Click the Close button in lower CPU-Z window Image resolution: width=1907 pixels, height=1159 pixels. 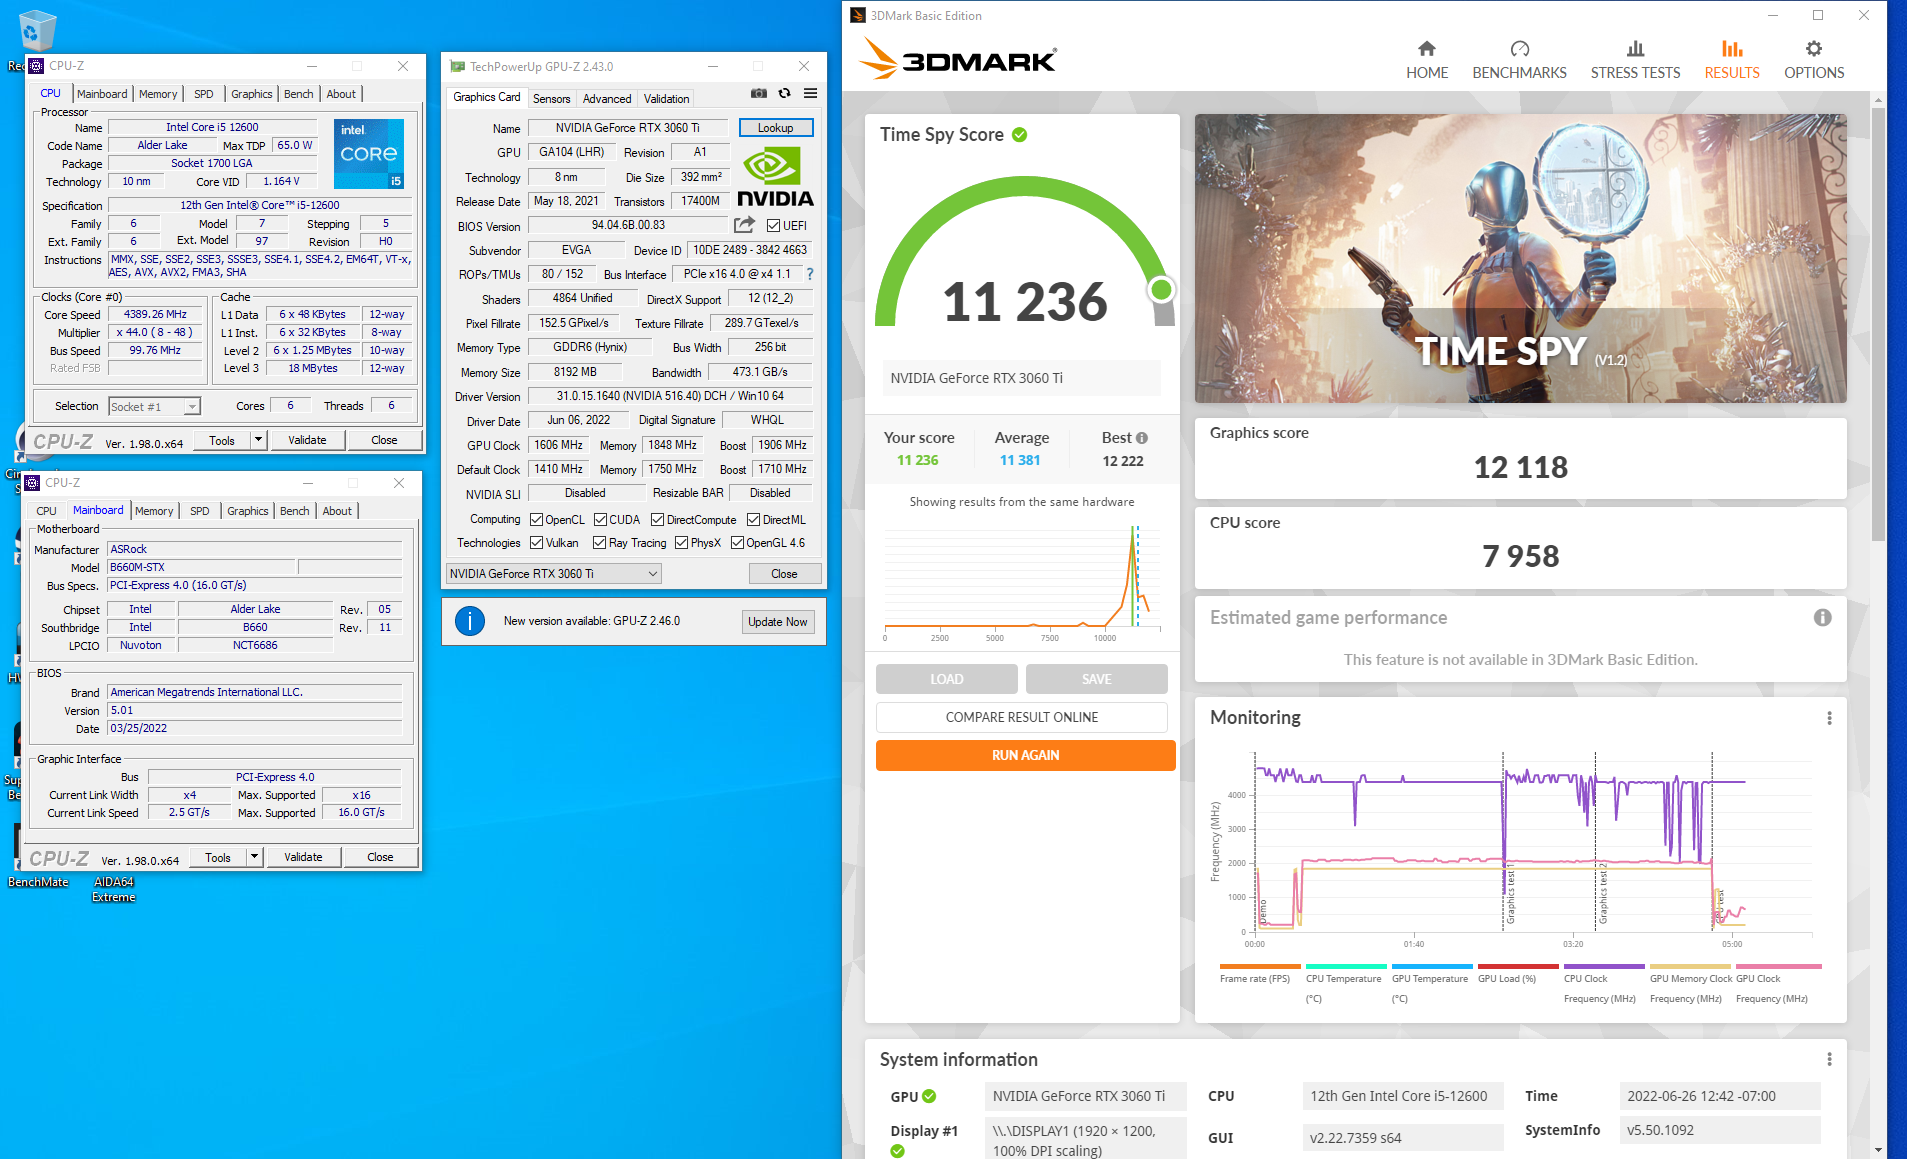pyautogui.click(x=380, y=857)
